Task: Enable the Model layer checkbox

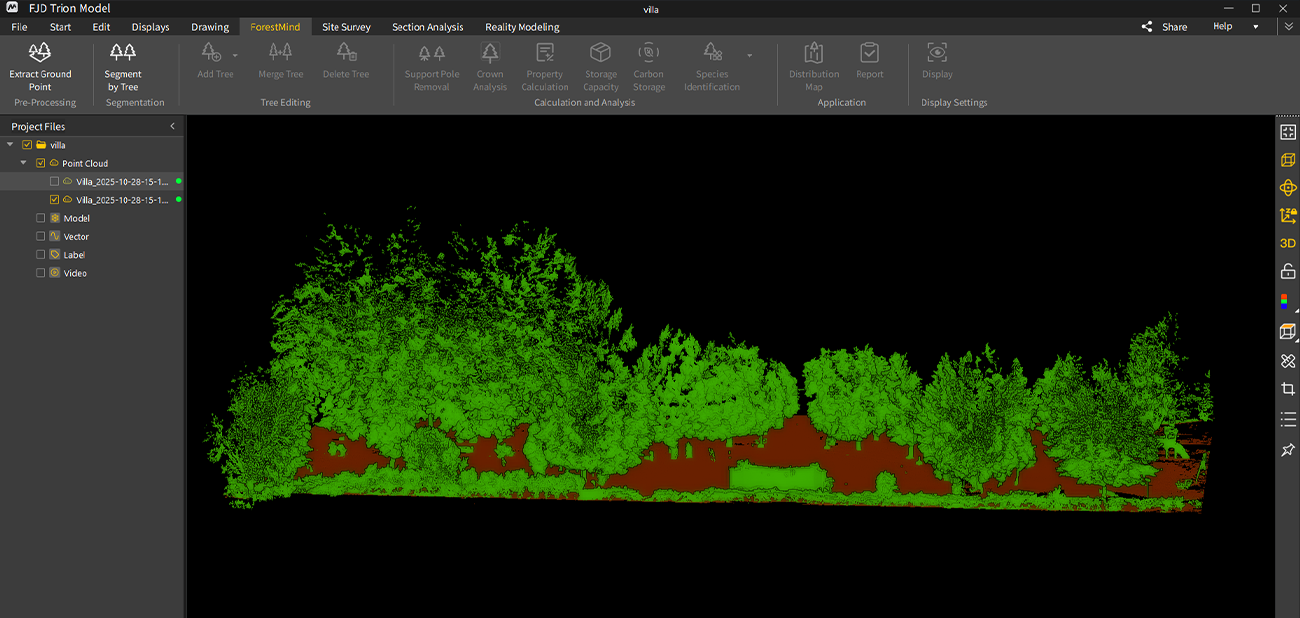Action: click(x=41, y=218)
